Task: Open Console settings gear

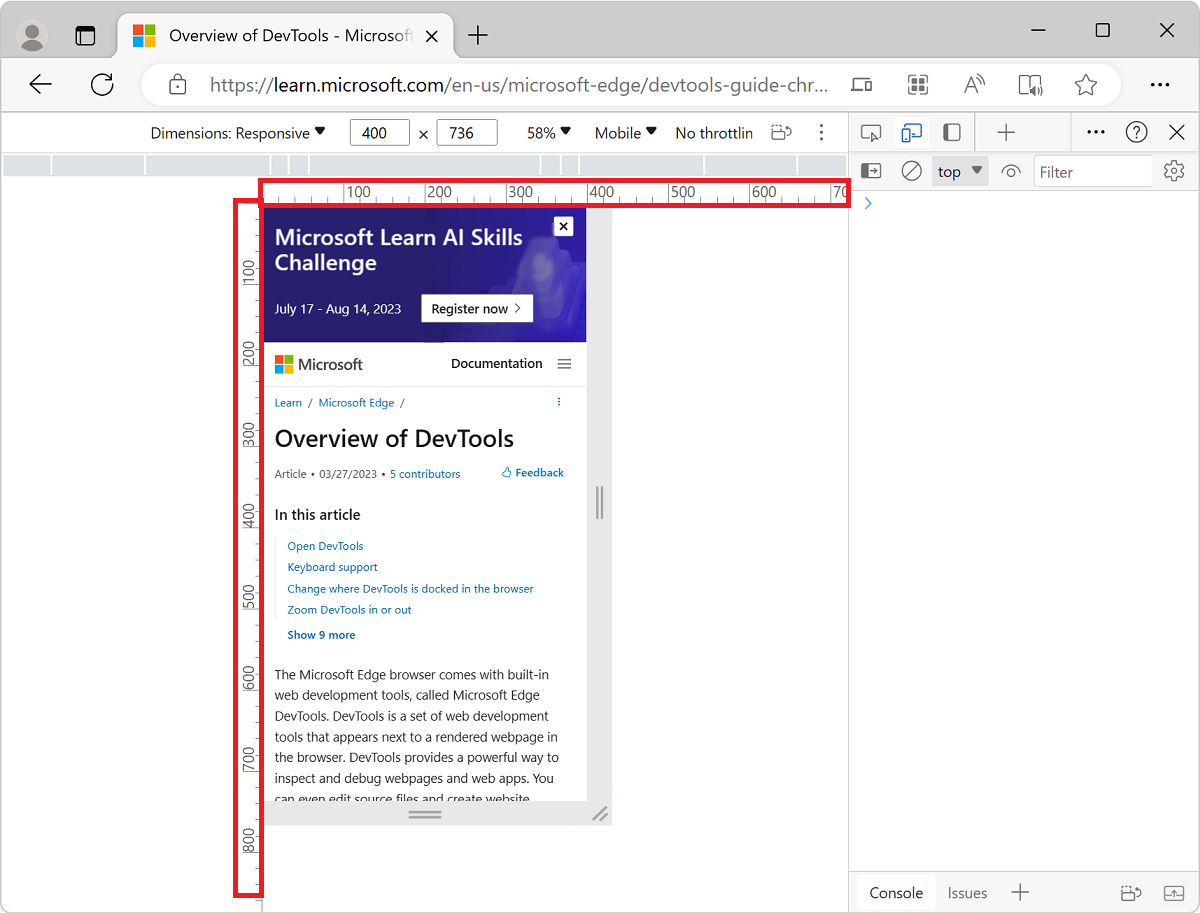Action: click(1173, 172)
